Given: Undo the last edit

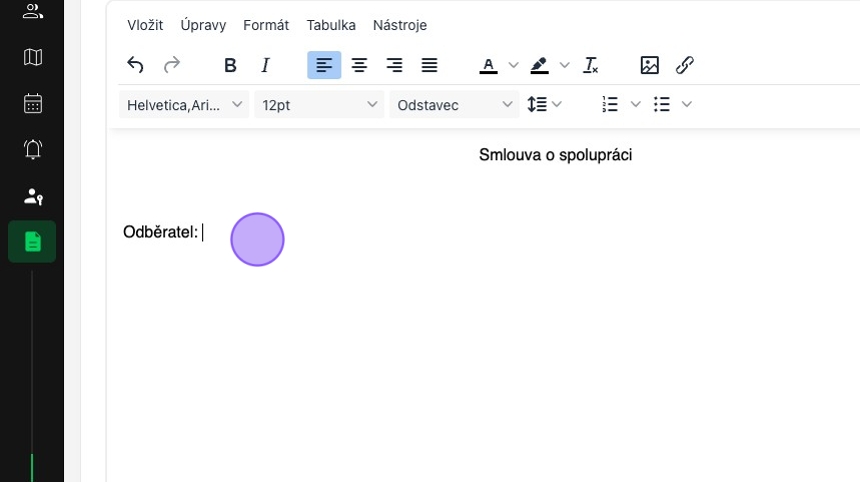Looking at the screenshot, I should pyautogui.click(x=135, y=65).
